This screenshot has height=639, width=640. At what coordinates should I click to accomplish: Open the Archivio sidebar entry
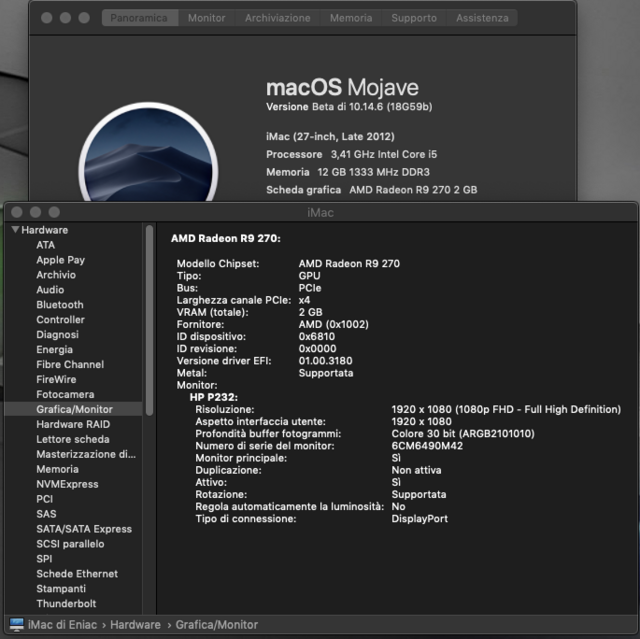point(56,275)
